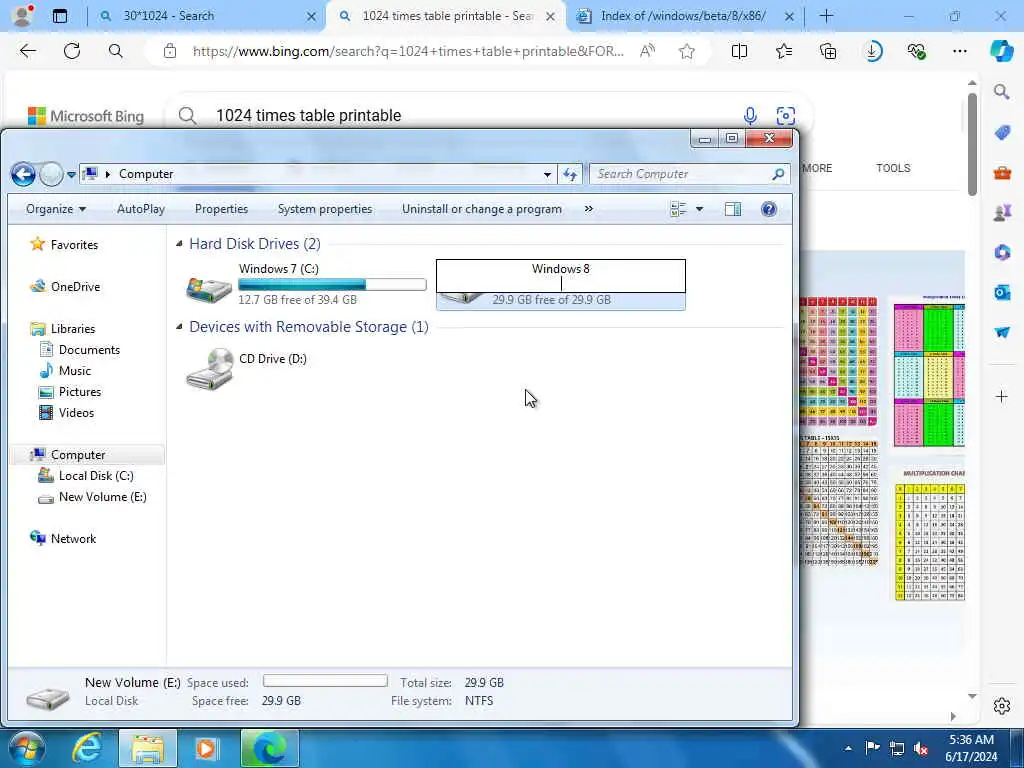
Task: Open a new Edge browser tab
Action: [826, 16]
